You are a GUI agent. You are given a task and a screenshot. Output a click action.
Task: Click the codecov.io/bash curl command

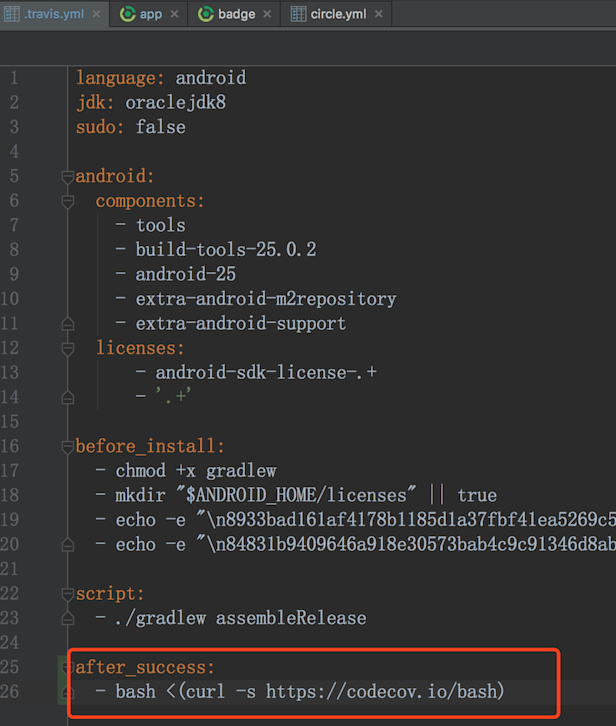click(310, 692)
